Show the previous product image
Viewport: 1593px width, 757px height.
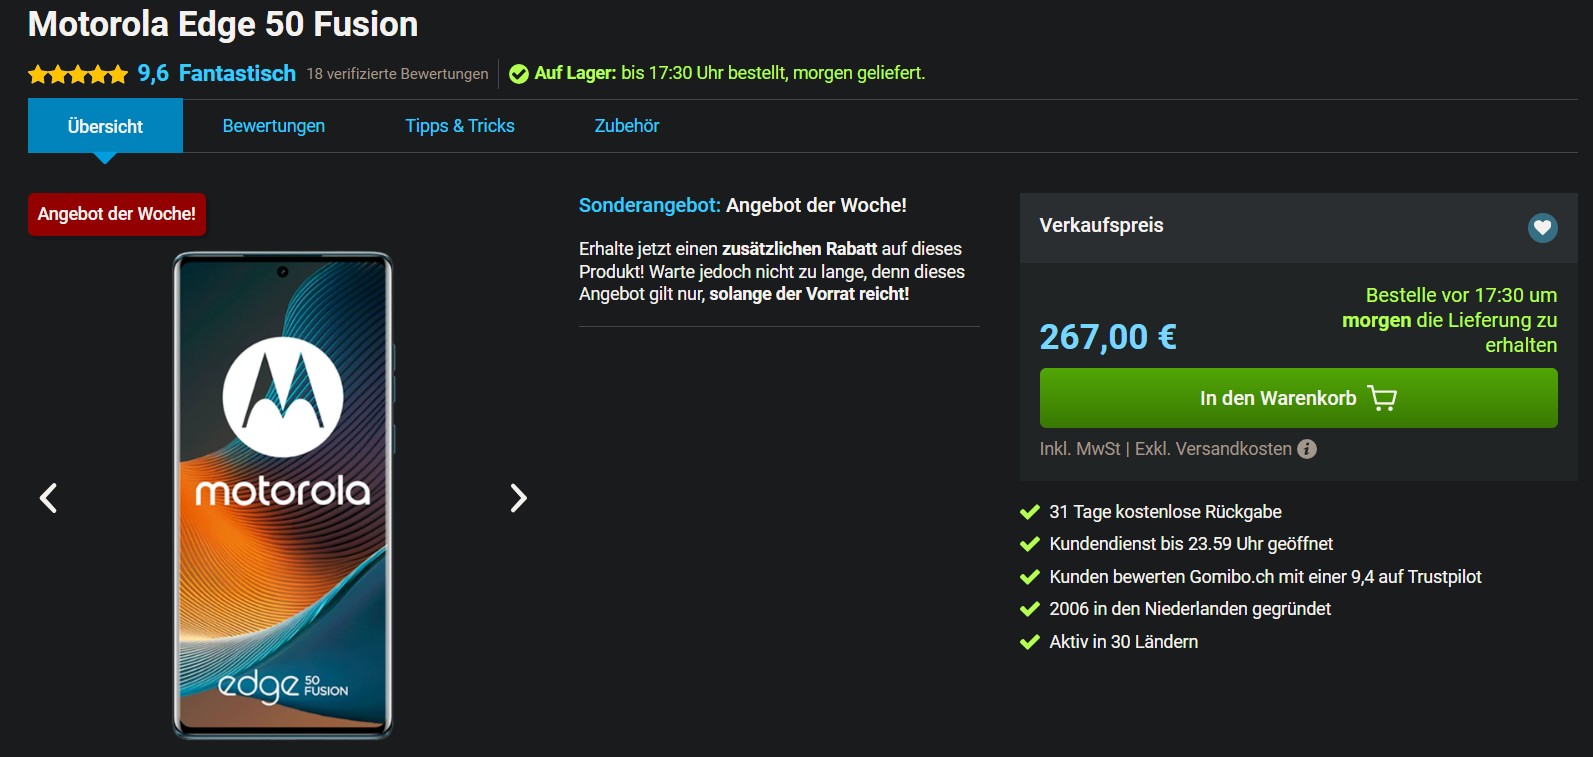click(x=48, y=497)
